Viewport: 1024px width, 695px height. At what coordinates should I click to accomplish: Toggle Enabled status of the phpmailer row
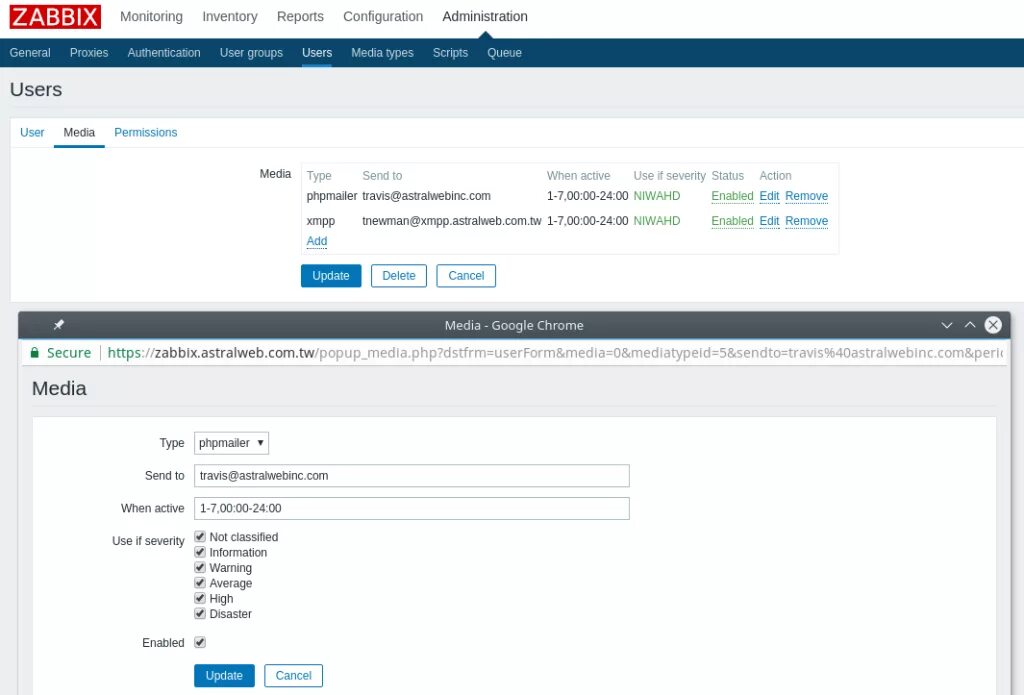(732, 196)
